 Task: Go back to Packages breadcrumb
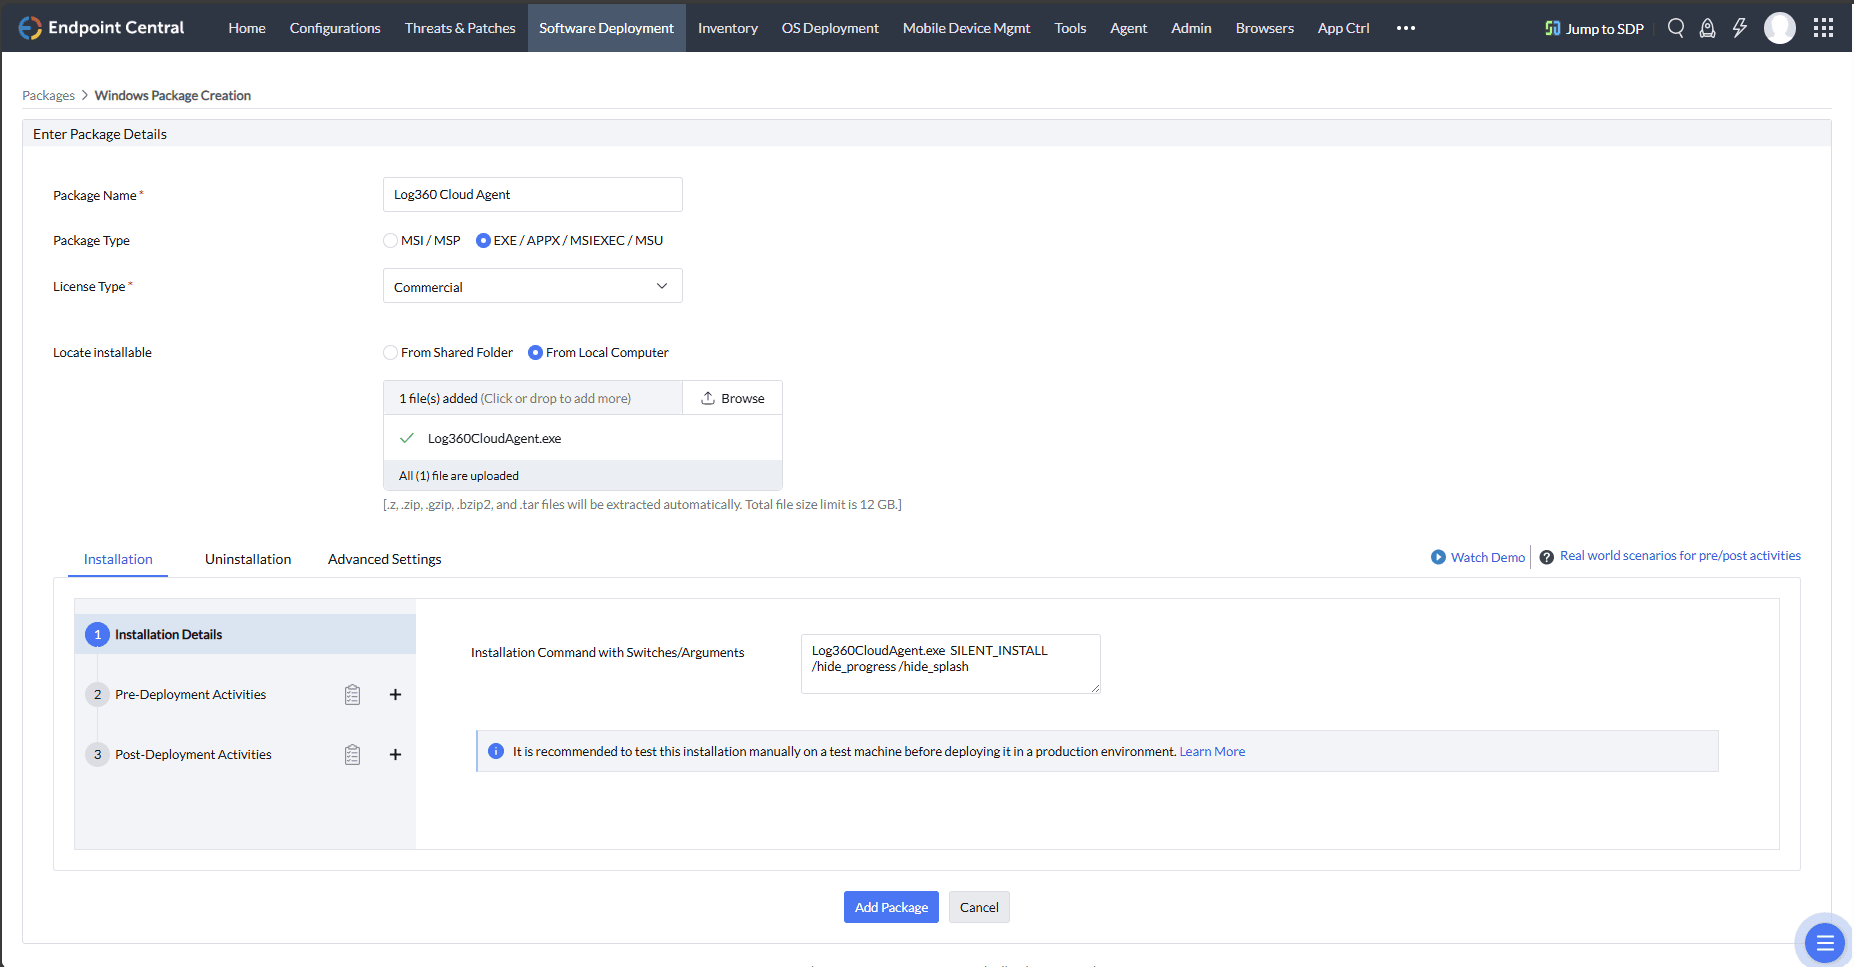(49, 95)
